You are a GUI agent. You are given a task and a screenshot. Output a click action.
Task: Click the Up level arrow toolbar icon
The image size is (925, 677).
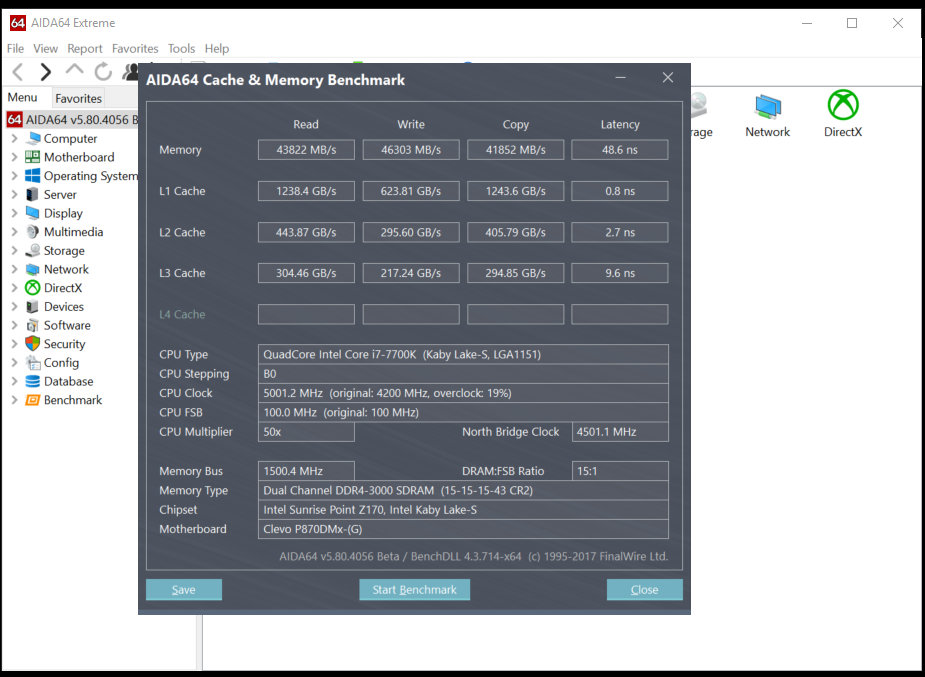coord(74,70)
